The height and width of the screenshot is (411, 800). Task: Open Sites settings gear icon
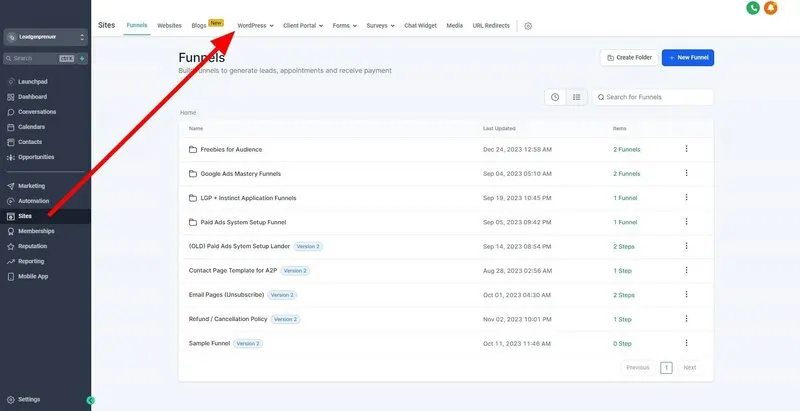coord(528,26)
